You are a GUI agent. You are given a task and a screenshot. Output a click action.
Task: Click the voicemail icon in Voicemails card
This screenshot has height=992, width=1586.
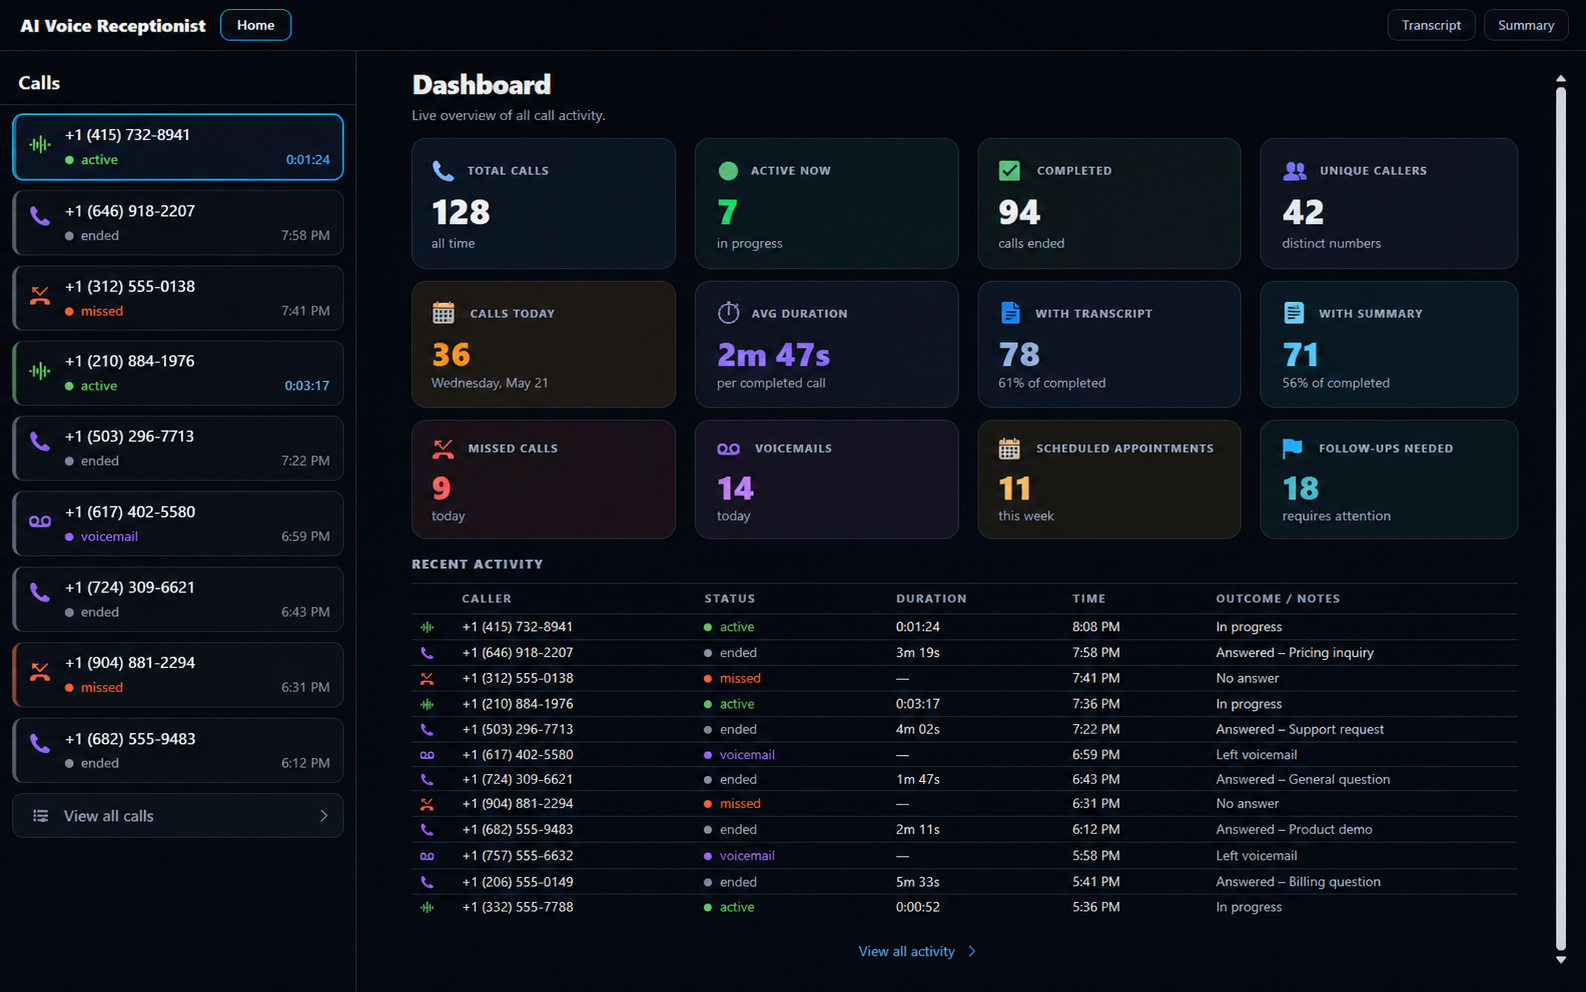[x=729, y=449]
